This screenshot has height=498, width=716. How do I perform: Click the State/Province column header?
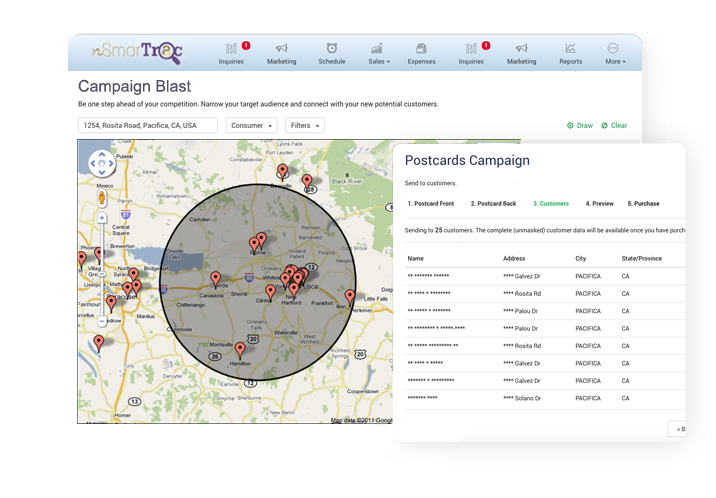642,258
